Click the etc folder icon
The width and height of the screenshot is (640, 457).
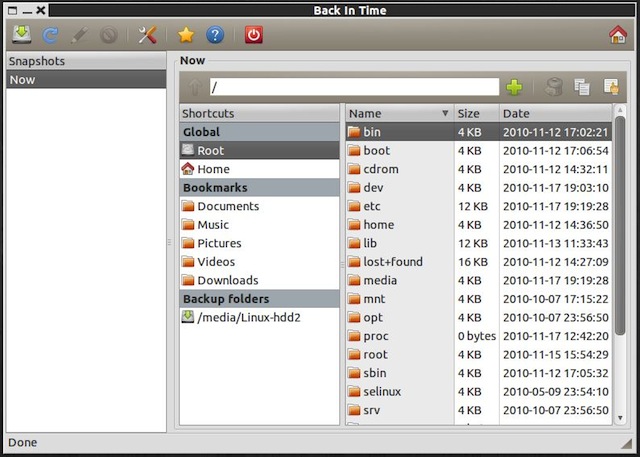[x=354, y=206]
